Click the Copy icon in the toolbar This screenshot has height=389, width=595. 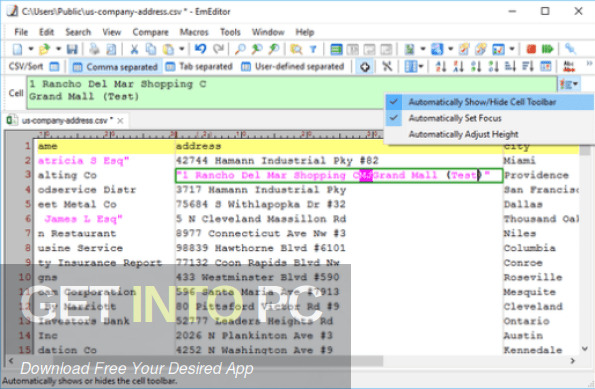[x=151, y=49]
